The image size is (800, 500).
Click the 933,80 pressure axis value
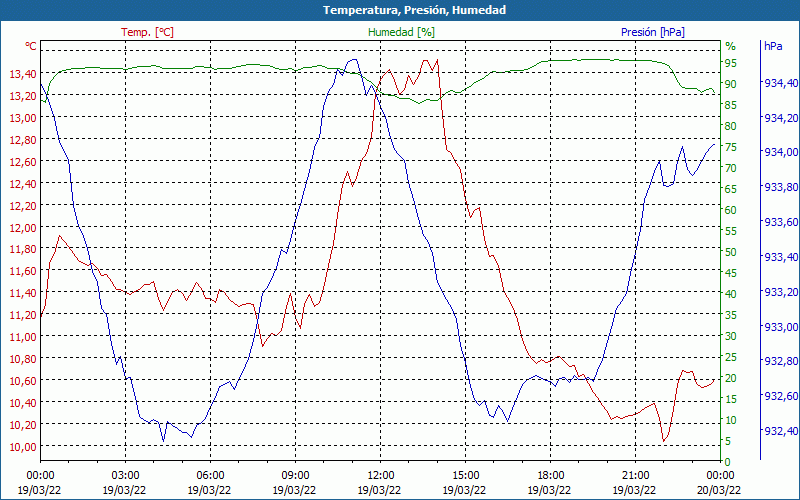coord(780,187)
